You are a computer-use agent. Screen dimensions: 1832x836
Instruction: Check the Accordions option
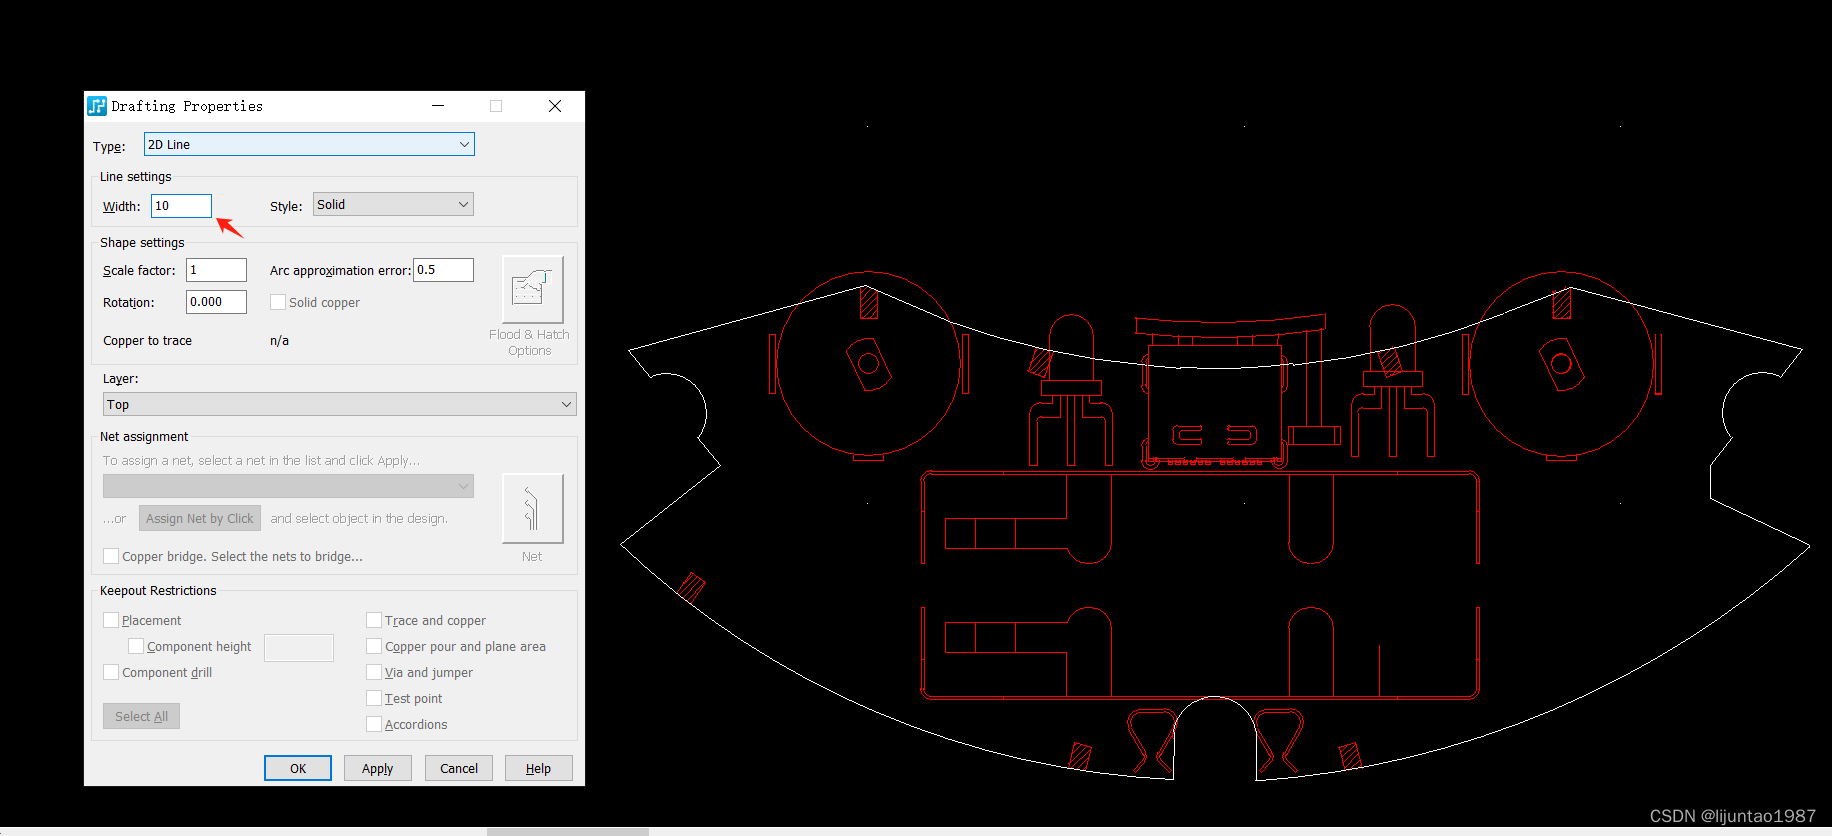tap(374, 724)
